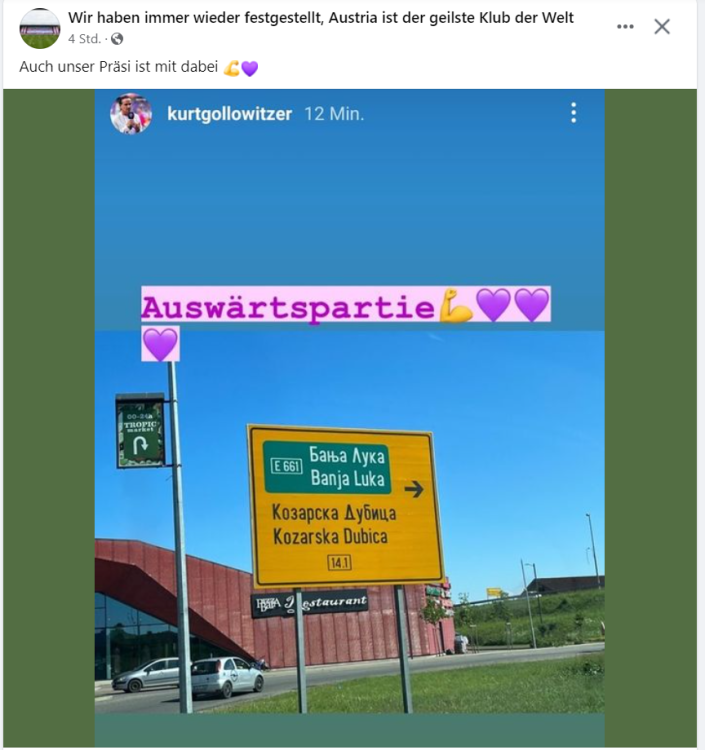Image resolution: width=705 pixels, height=750 pixels.
Task: Open the post options three-dots menu
Action: 625,27
